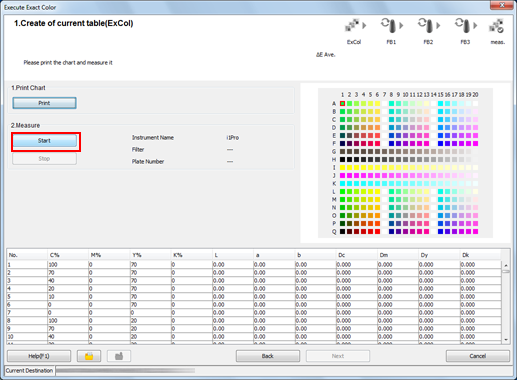Print the color chart
517x380 pixels.
[x=44, y=103]
